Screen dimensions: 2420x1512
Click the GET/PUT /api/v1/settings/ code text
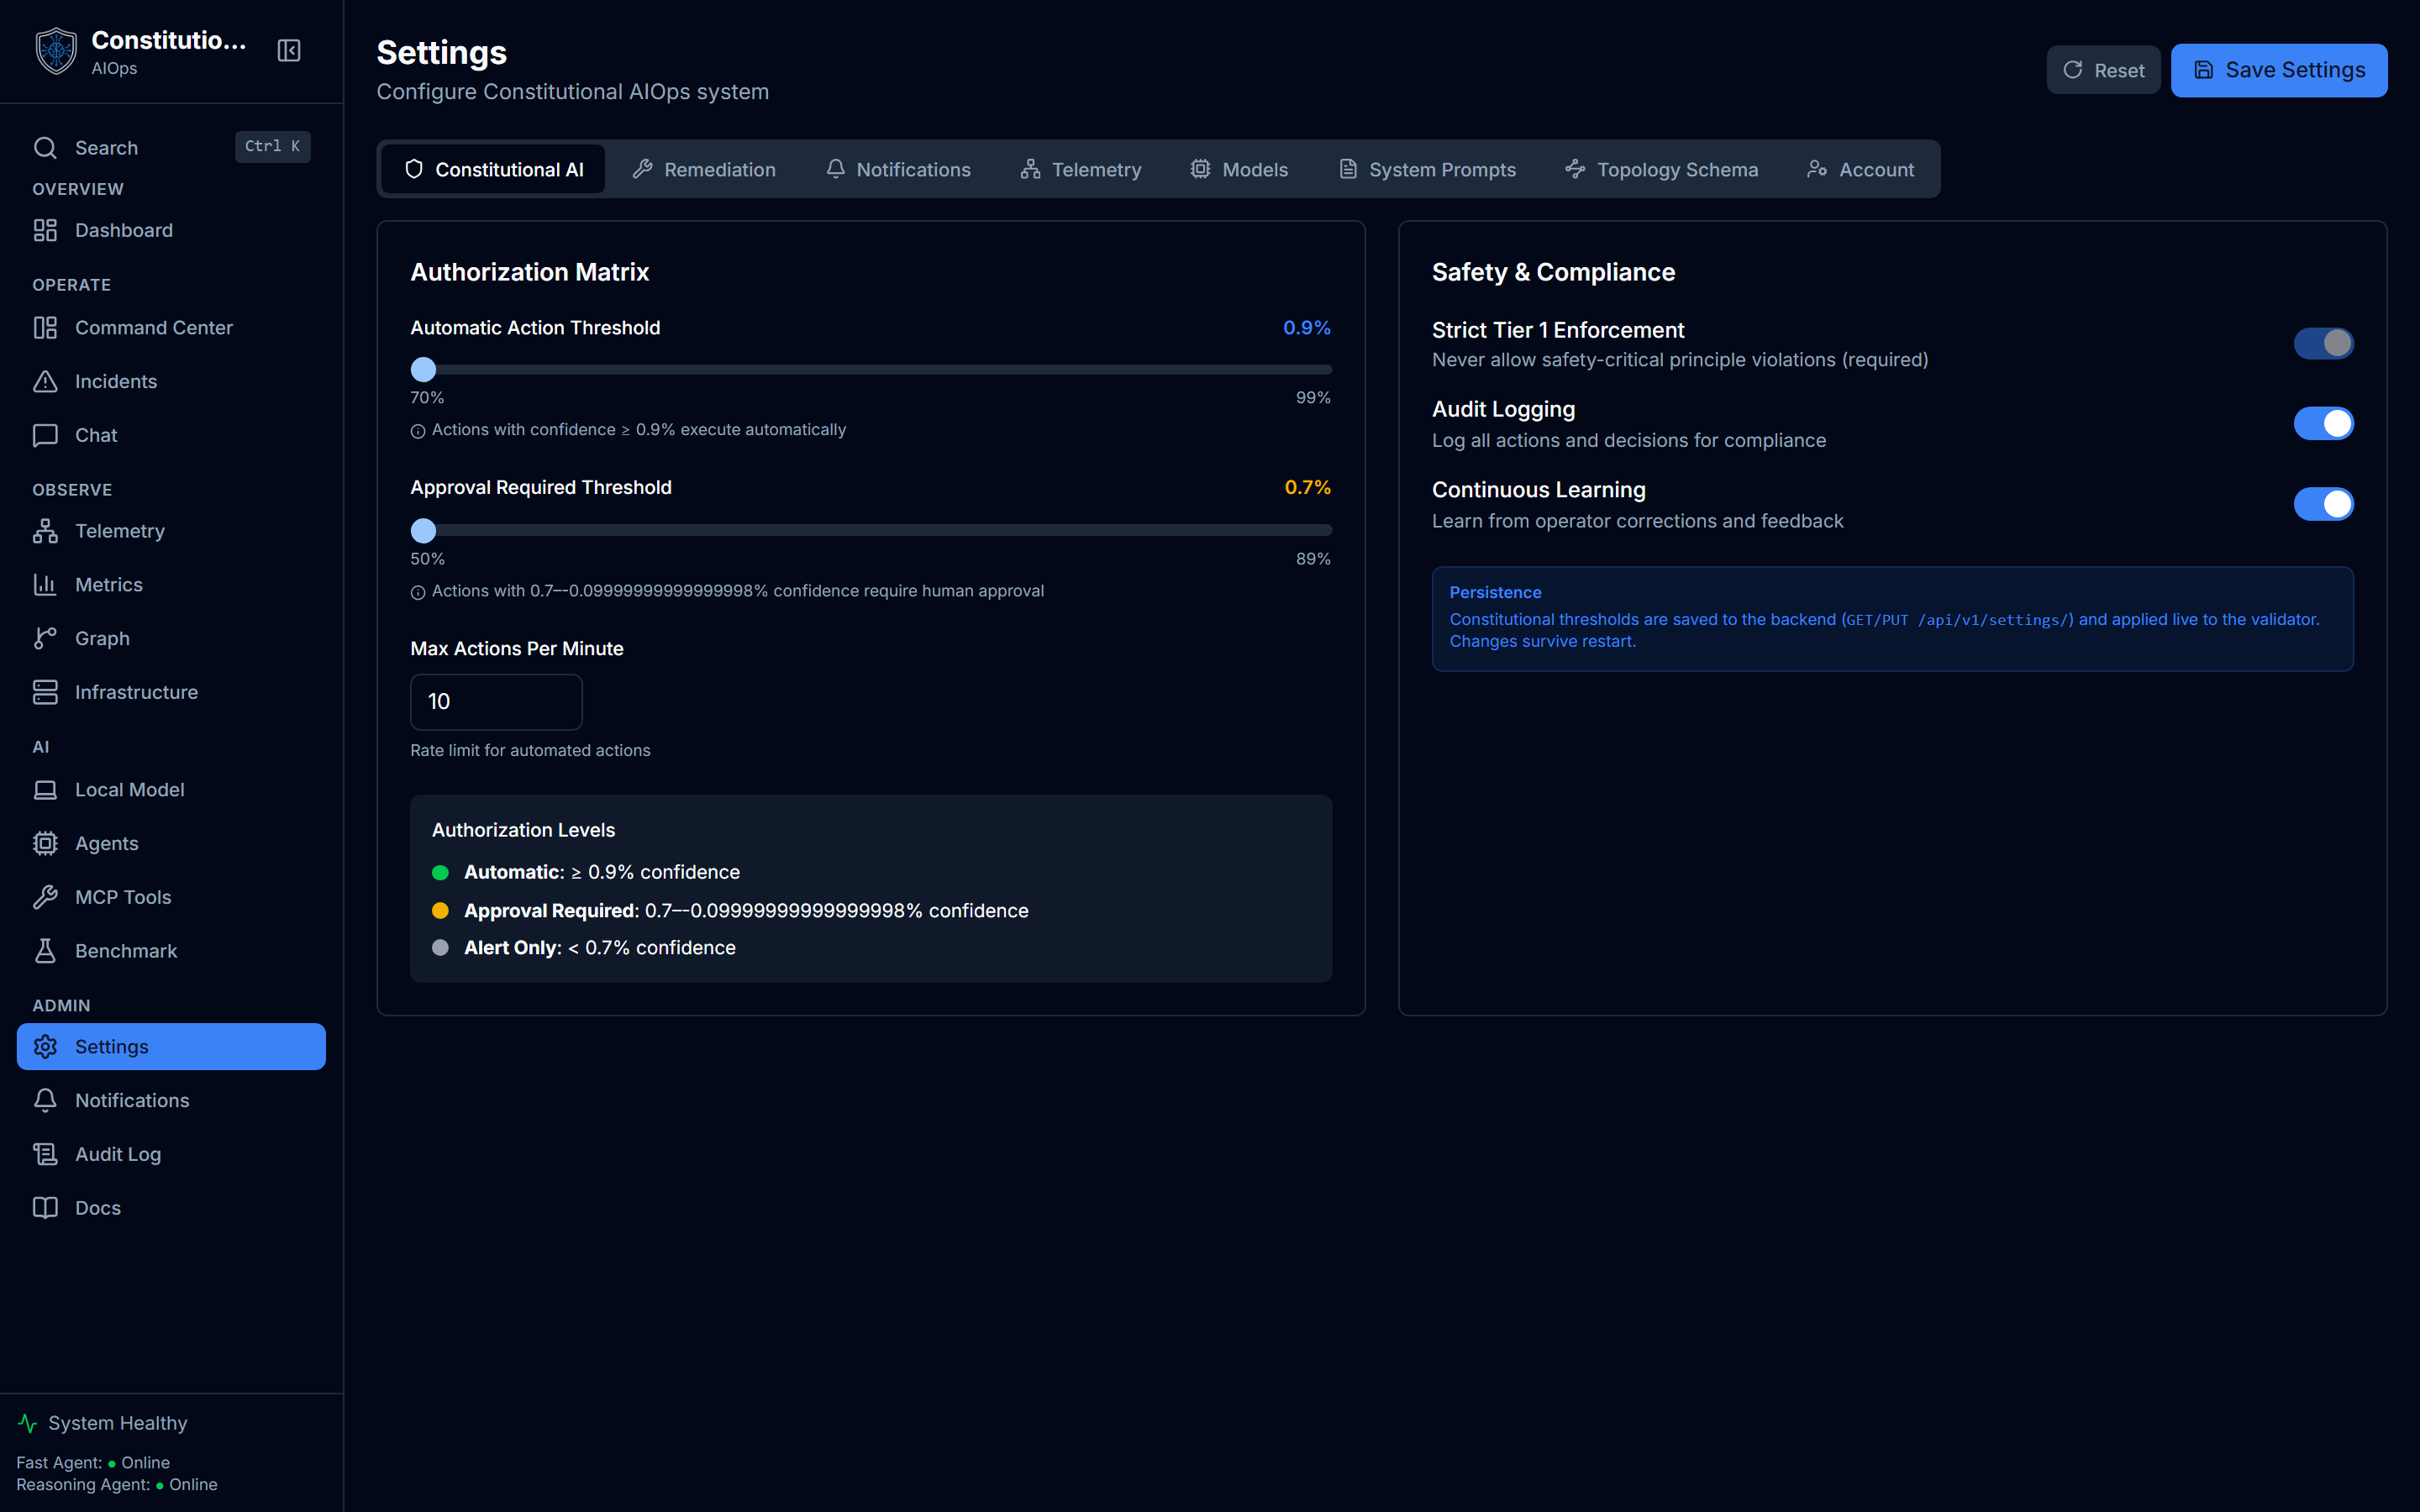click(1959, 620)
